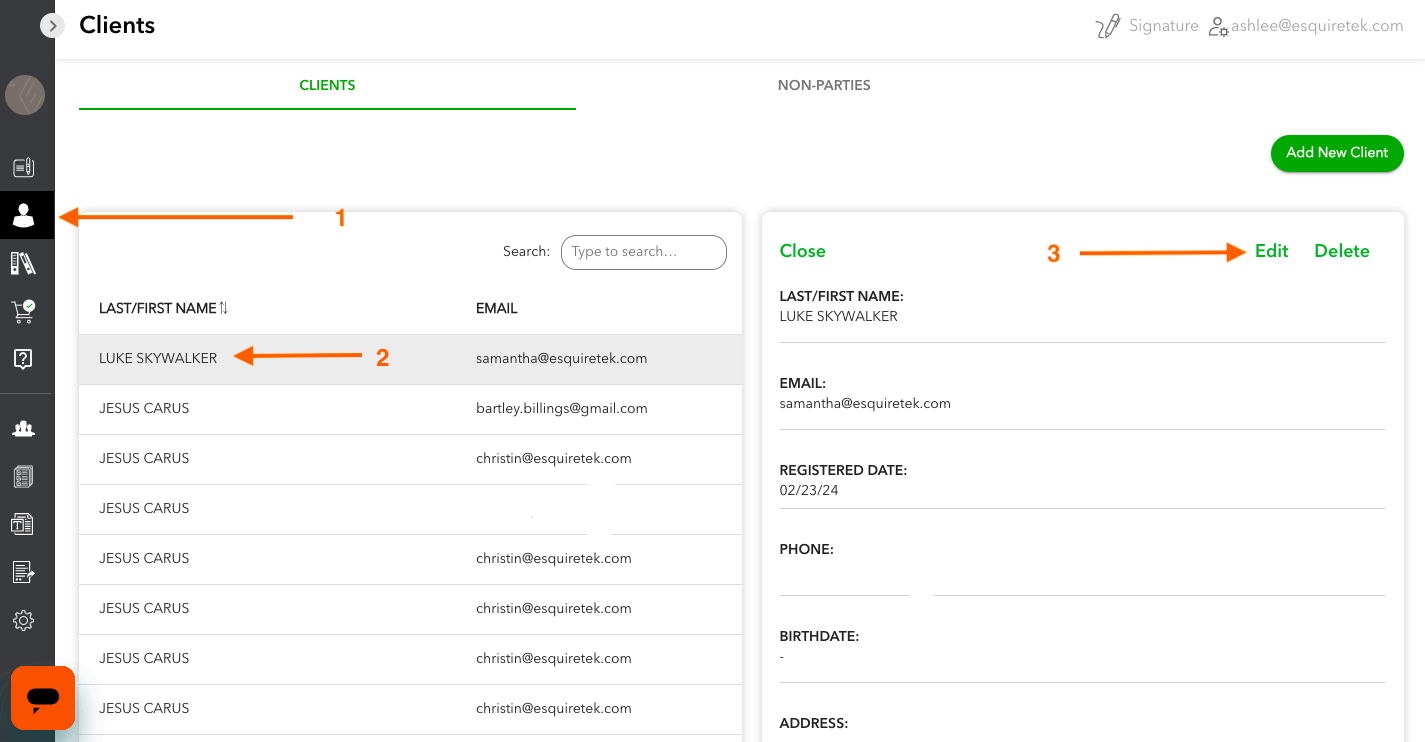
Task: Select the CLIENTS tab
Action: click(x=327, y=85)
